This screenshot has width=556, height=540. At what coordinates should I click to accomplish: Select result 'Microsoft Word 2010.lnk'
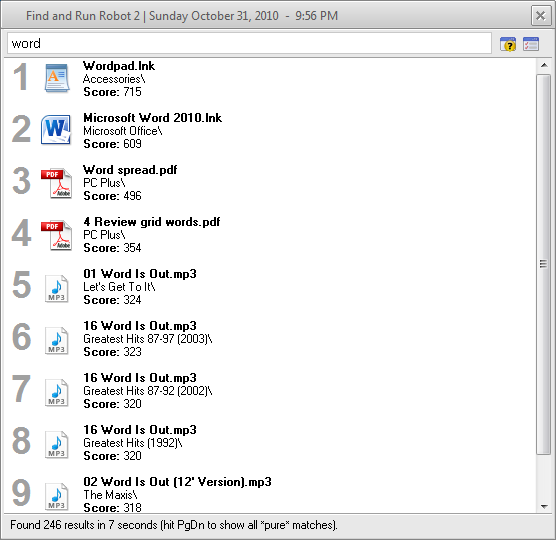(152, 118)
